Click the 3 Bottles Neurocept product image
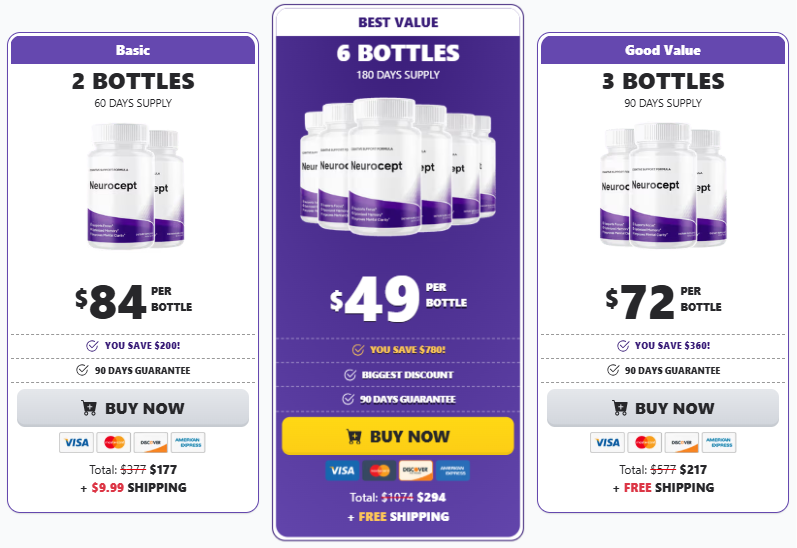Screen dimensions: 797x548 point(663,185)
